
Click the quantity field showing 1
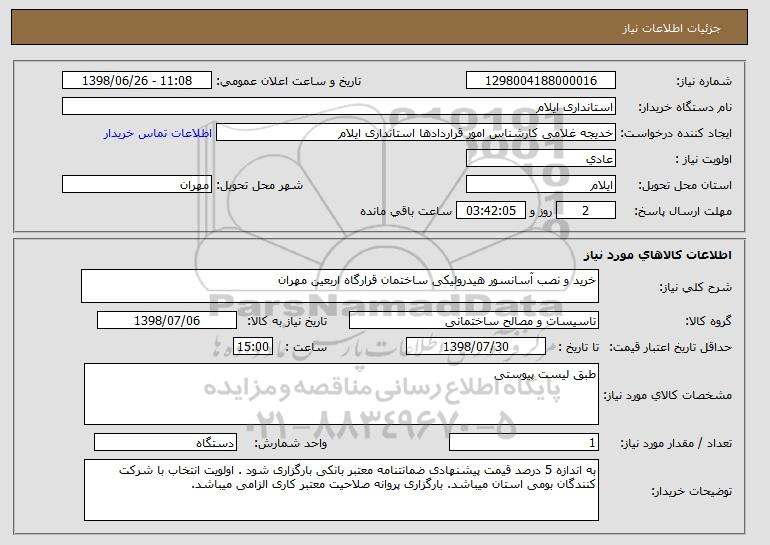click(524, 442)
